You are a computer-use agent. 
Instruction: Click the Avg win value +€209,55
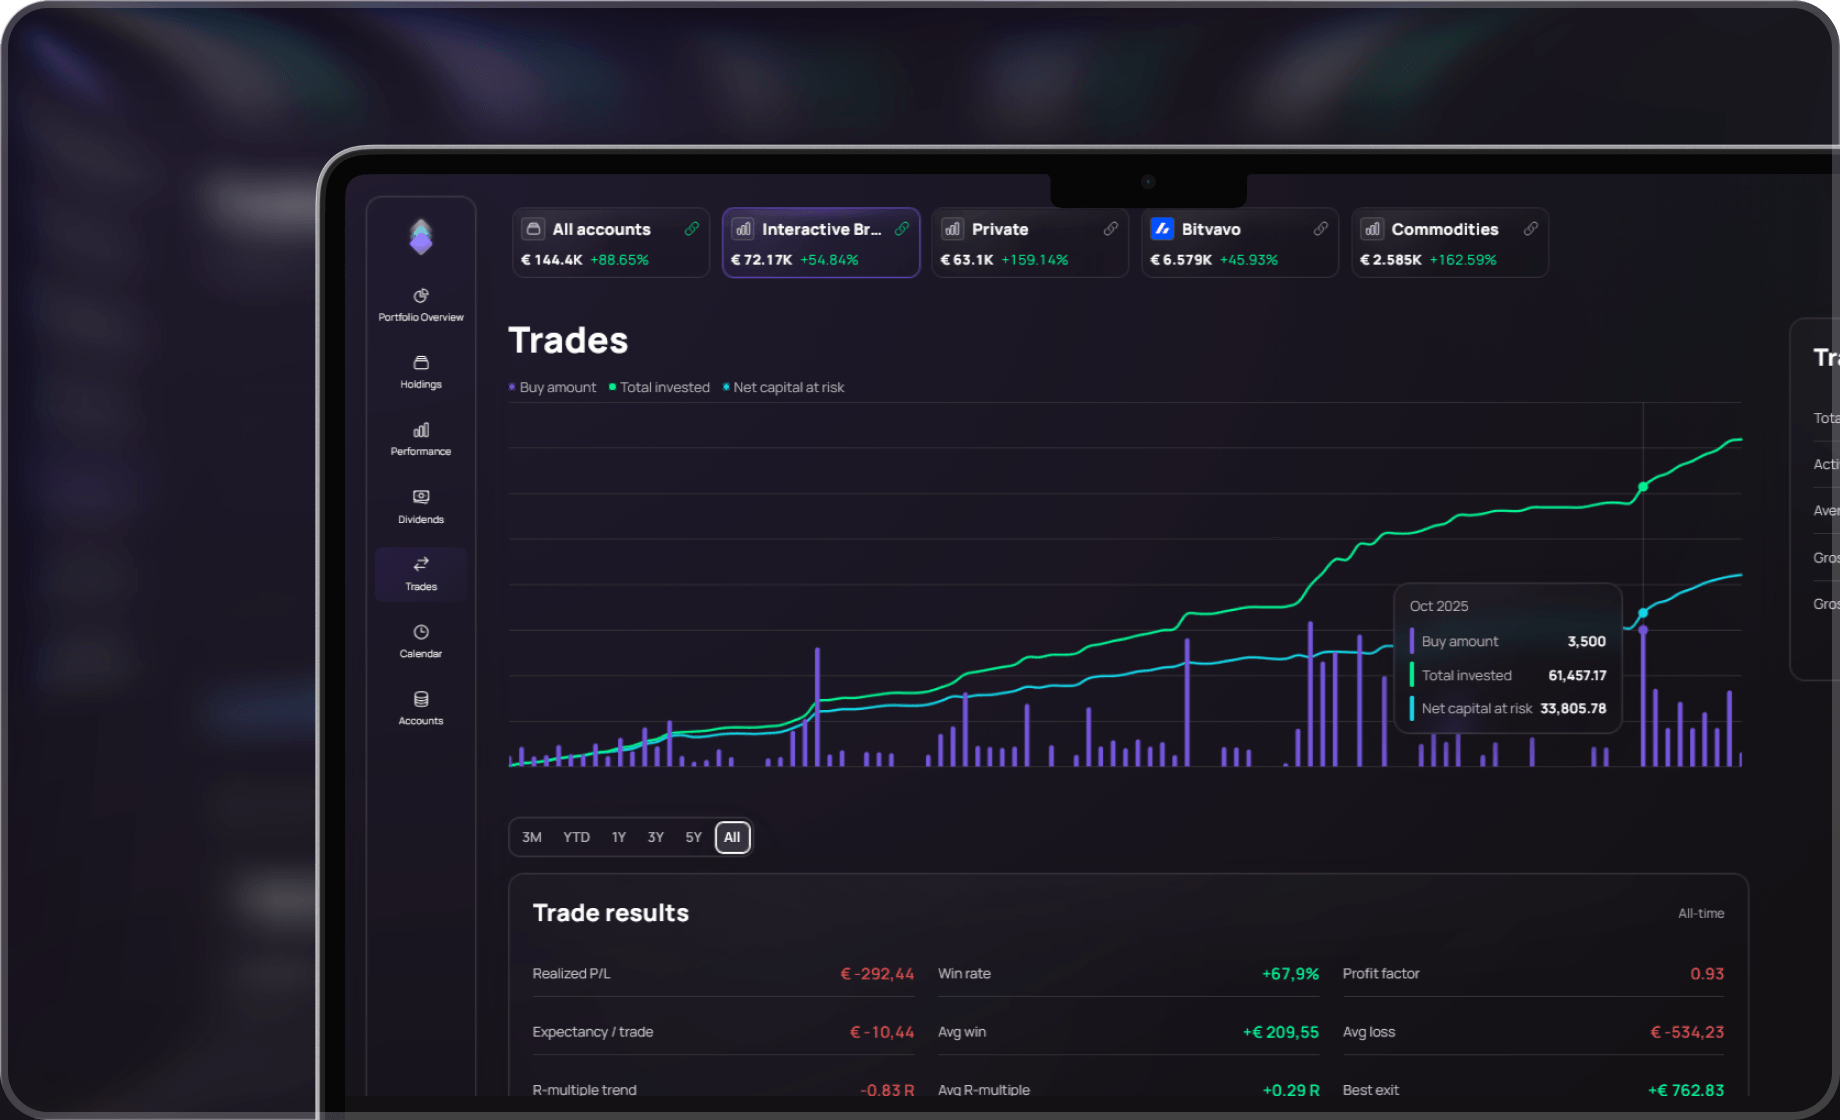[x=1281, y=1032]
